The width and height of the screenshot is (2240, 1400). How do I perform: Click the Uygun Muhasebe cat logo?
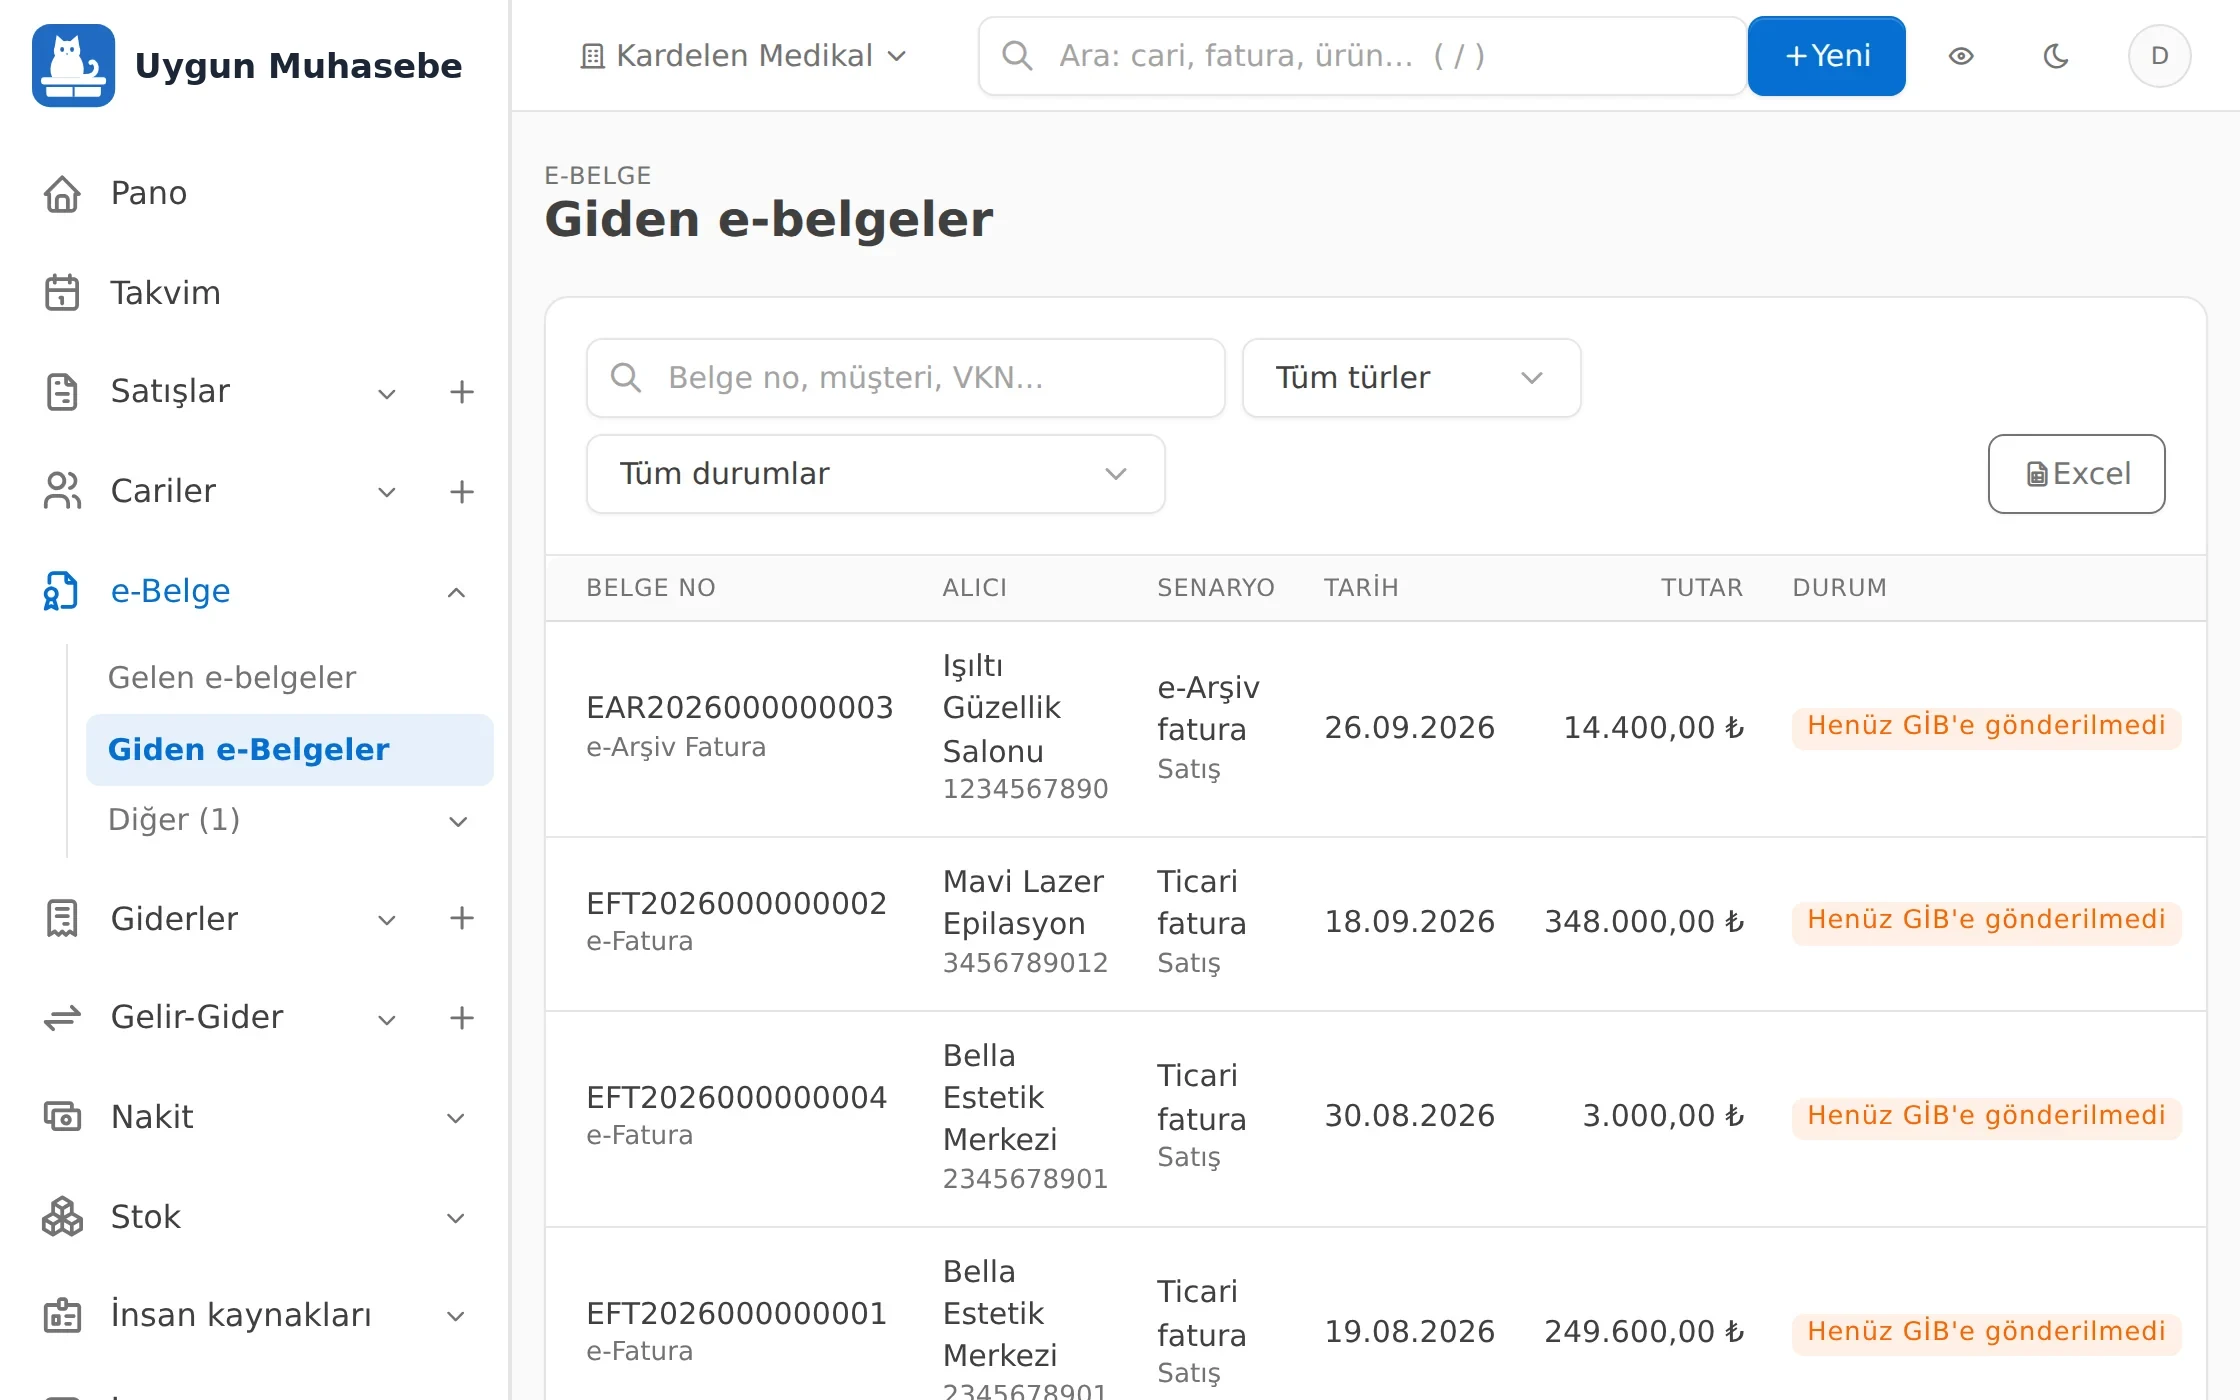click(73, 65)
